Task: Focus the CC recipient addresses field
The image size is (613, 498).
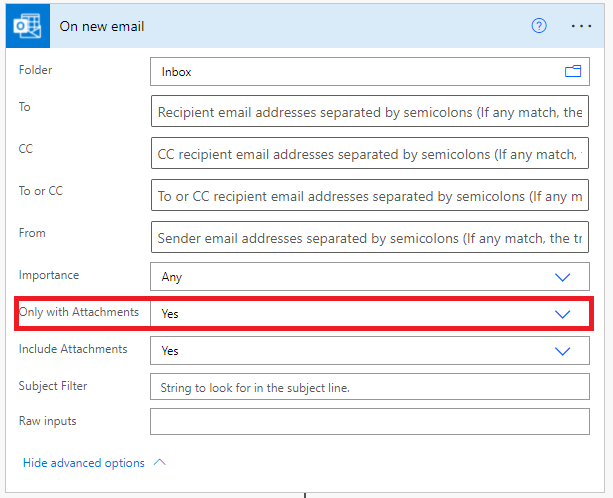Action: tap(370, 153)
